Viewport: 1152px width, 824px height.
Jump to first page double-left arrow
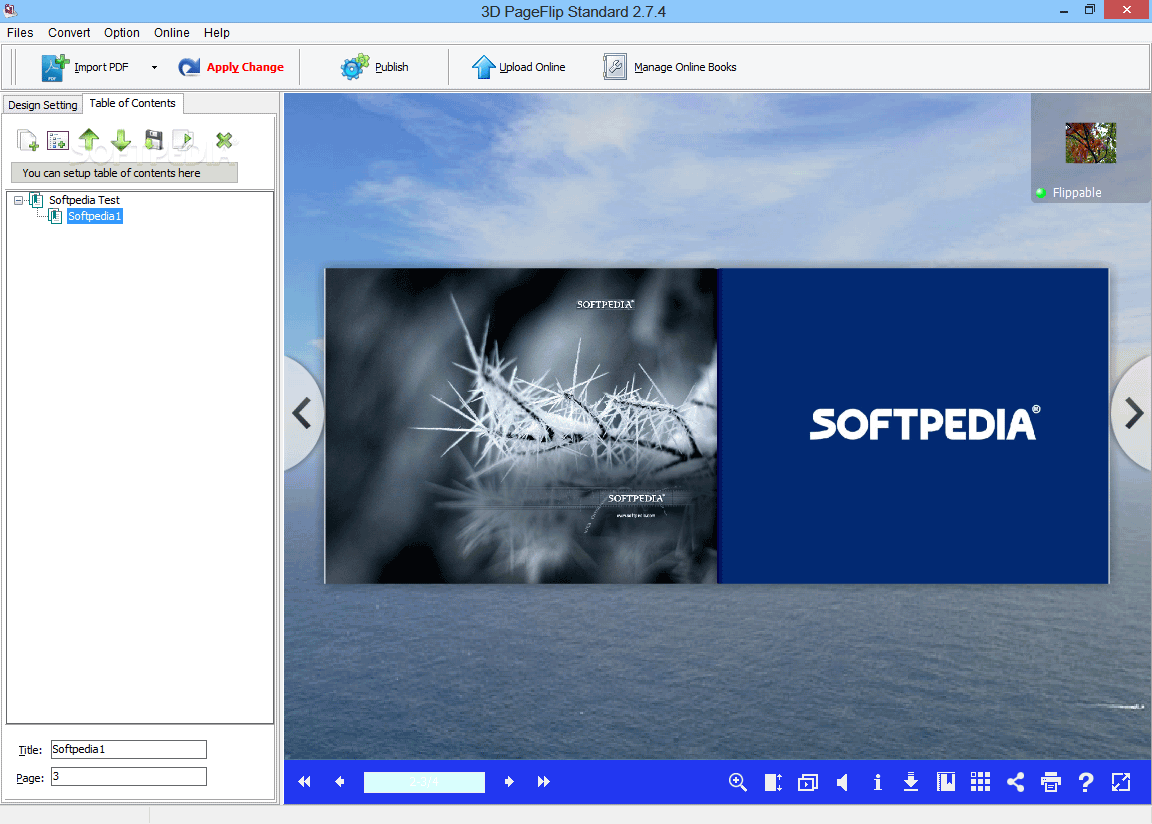[x=304, y=781]
